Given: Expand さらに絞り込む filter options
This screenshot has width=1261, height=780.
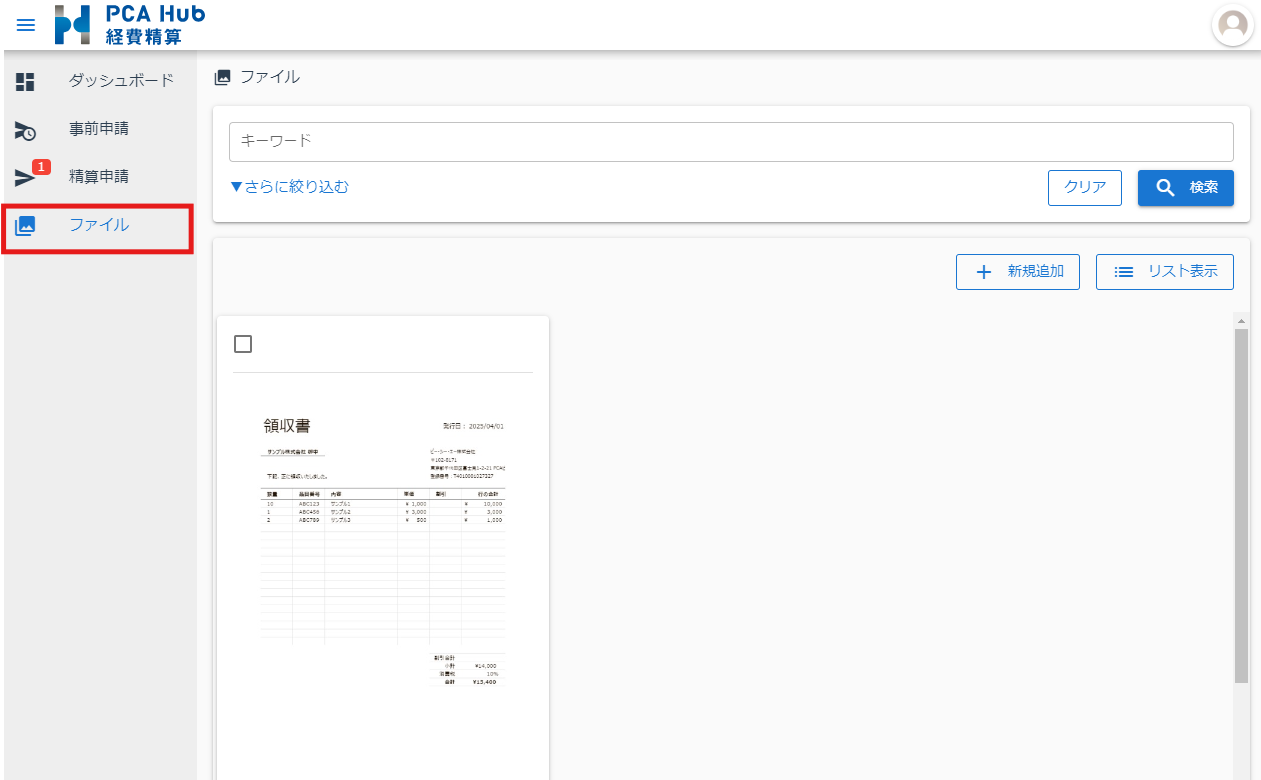Looking at the screenshot, I should (289, 187).
